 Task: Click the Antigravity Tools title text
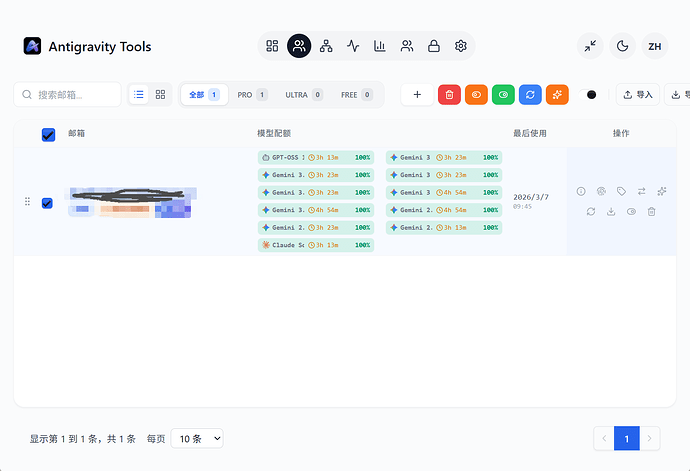[100, 47]
